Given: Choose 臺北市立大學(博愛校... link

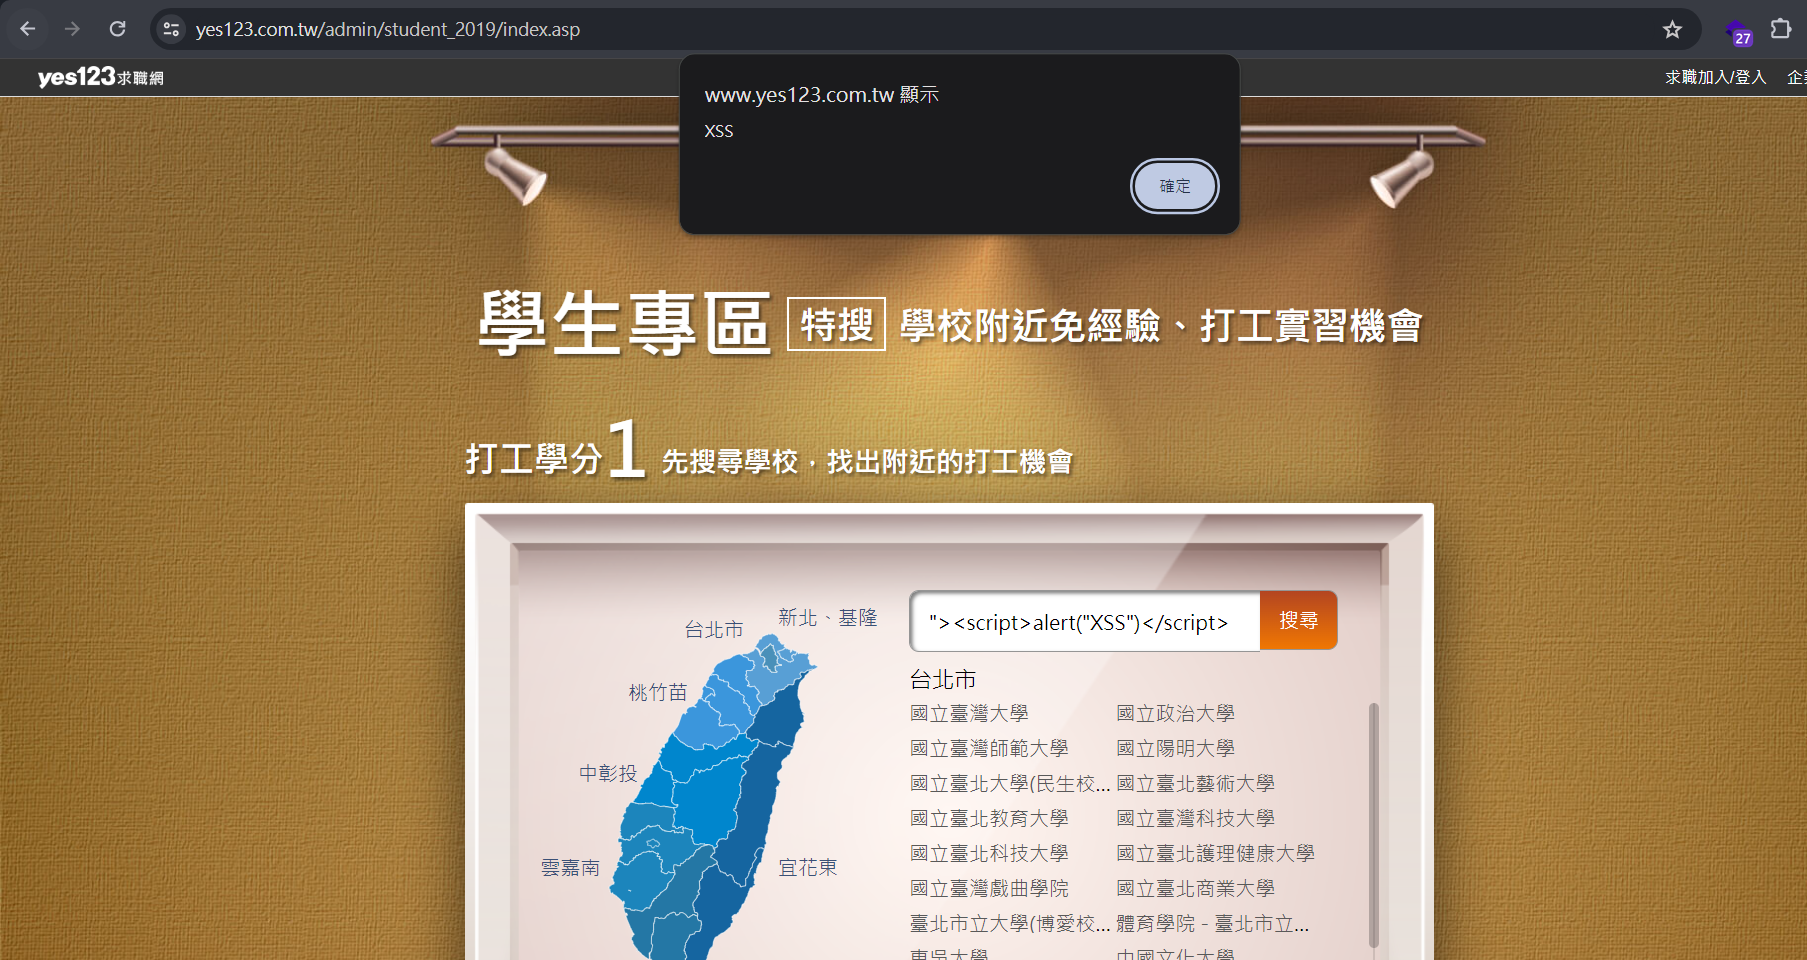Looking at the screenshot, I should click(x=1010, y=923).
